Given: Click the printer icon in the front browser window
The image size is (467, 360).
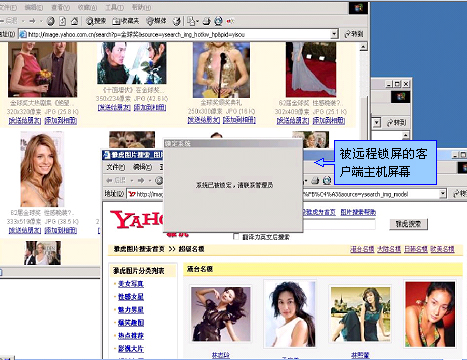Looking at the screenshot, I should pos(315,181).
